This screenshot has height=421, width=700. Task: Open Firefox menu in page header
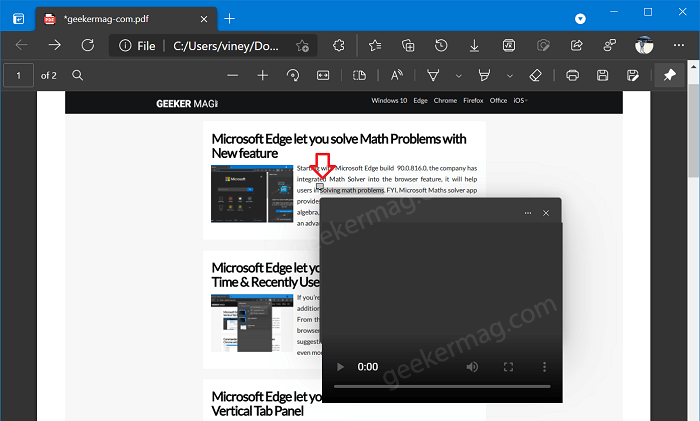pos(473,101)
